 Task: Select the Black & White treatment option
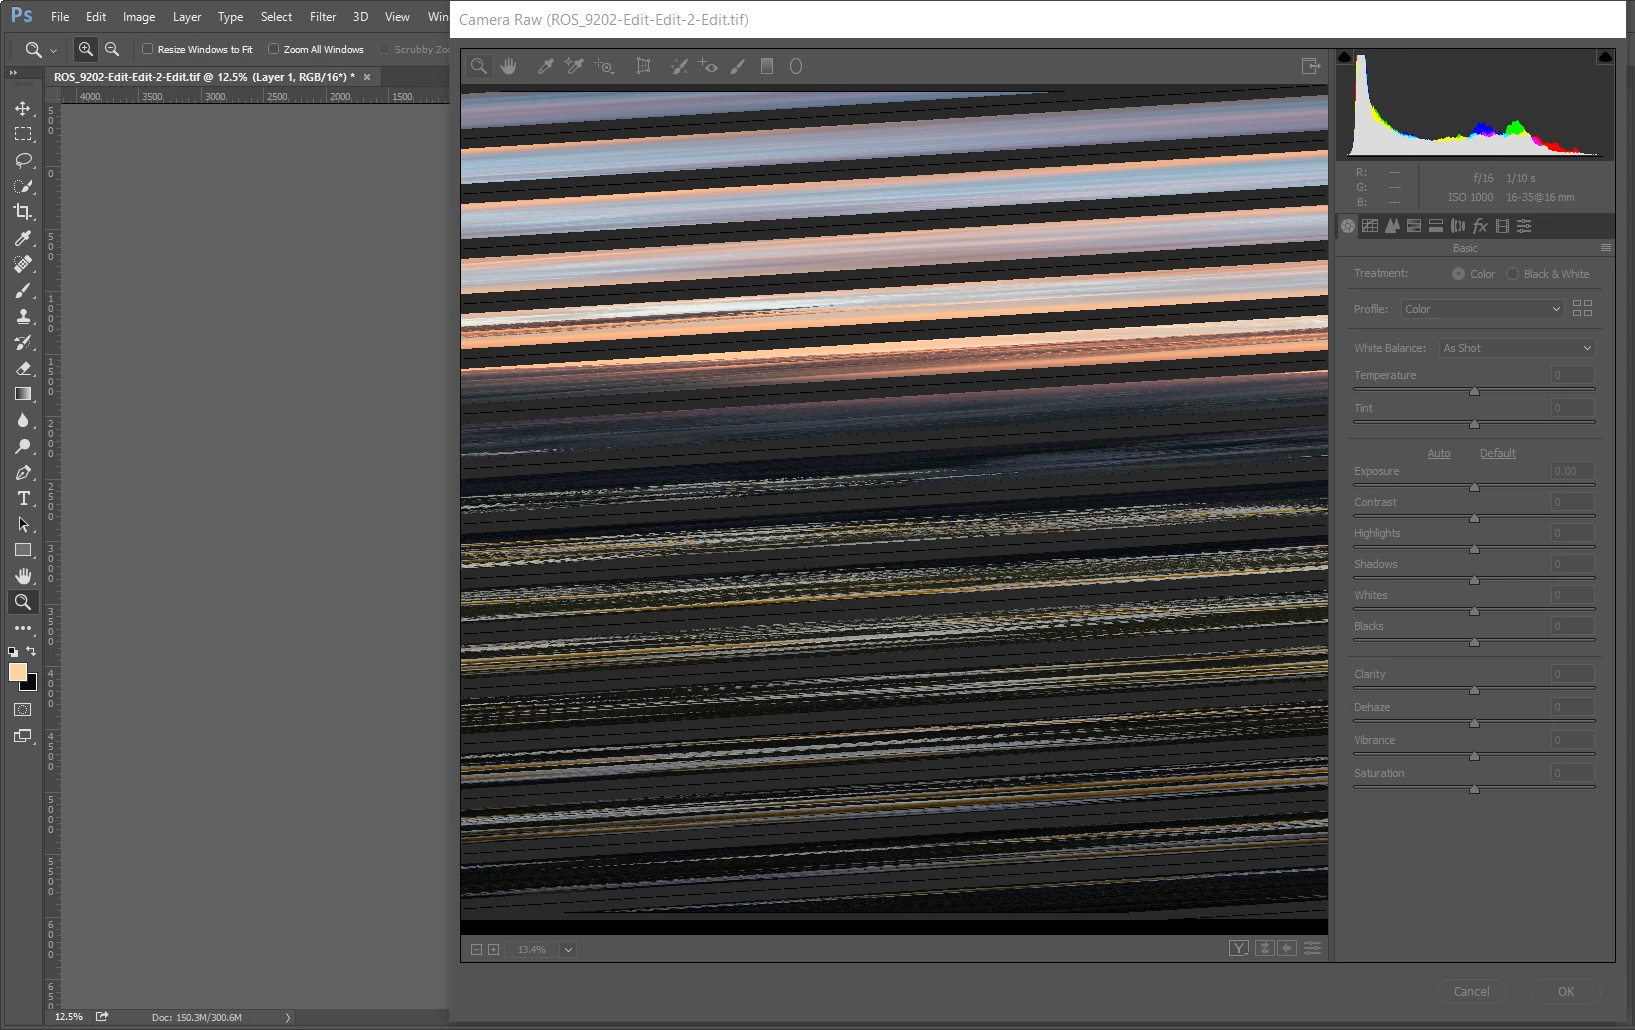pos(1512,274)
